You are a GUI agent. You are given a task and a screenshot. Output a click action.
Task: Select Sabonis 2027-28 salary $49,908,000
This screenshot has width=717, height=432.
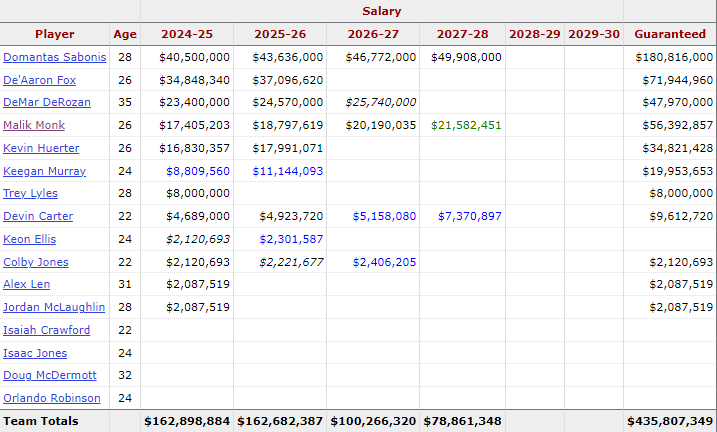coord(466,57)
